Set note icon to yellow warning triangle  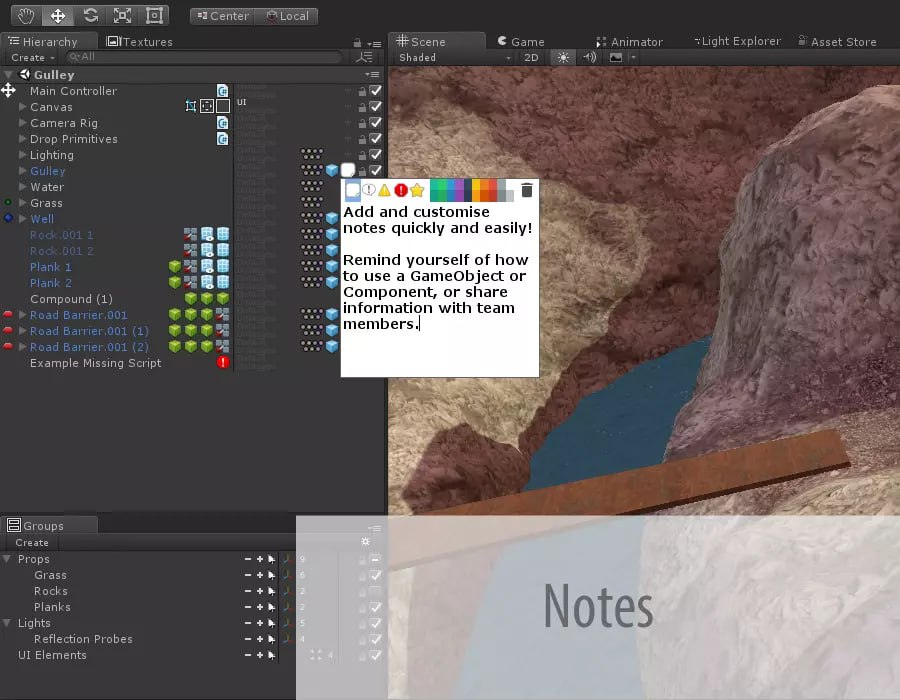pos(384,190)
